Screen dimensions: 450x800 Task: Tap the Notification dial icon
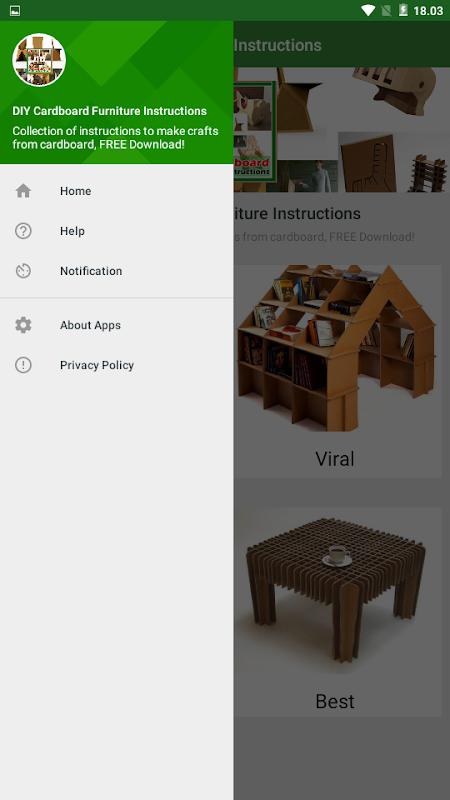click(x=23, y=271)
